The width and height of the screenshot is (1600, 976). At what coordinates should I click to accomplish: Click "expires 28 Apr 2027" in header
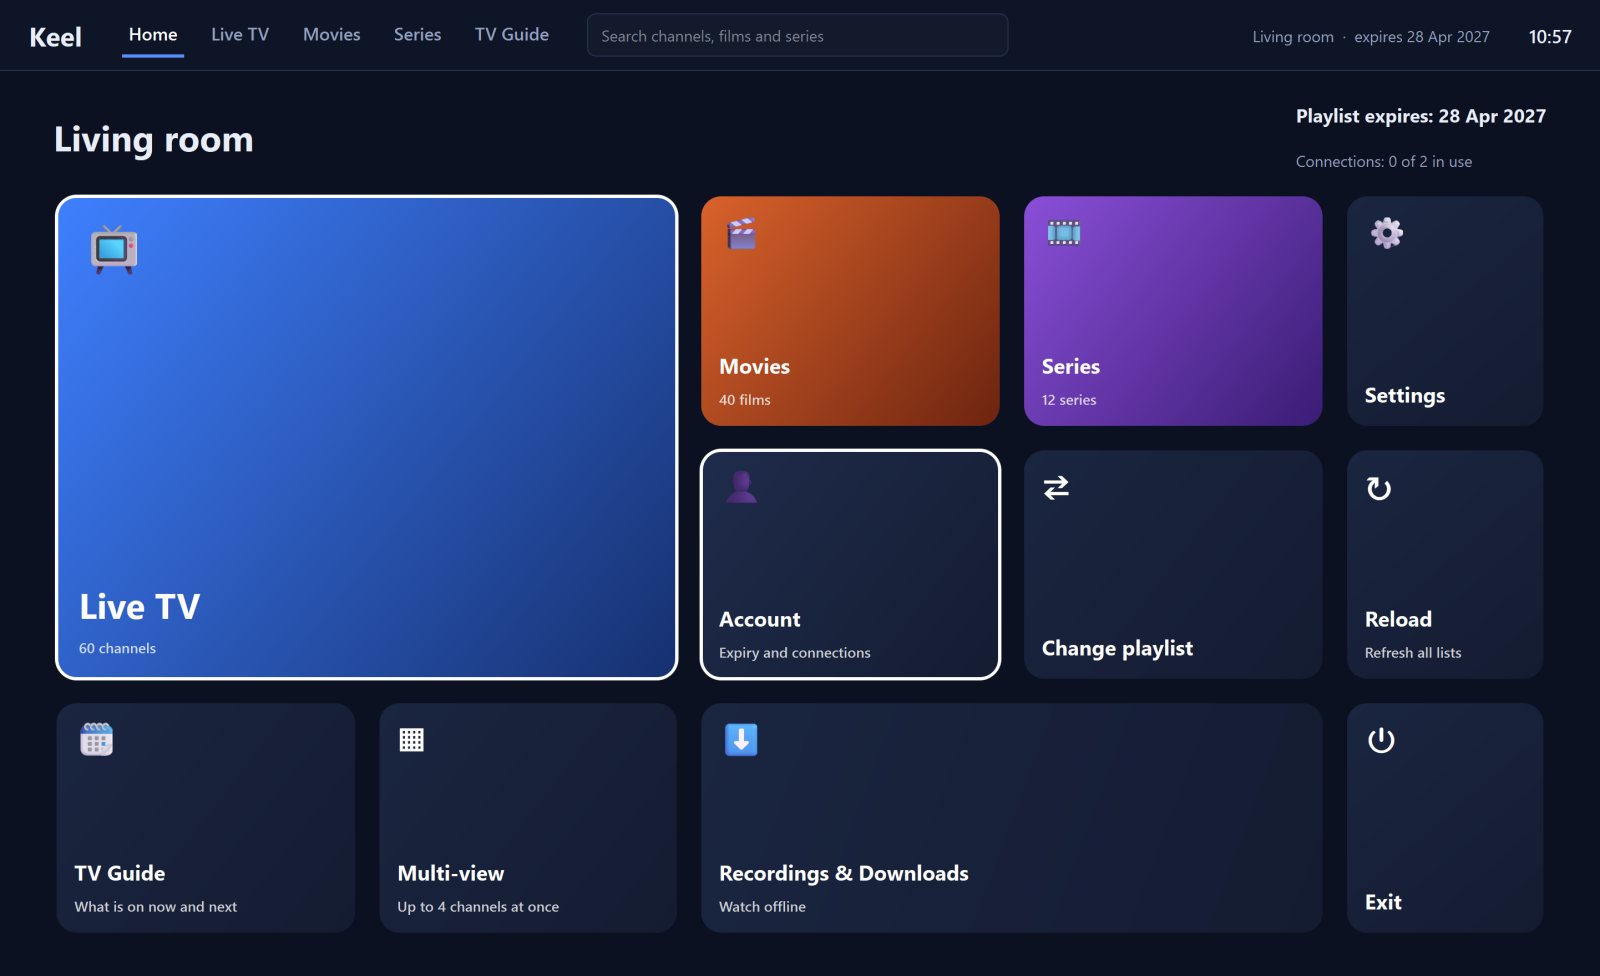point(1422,37)
